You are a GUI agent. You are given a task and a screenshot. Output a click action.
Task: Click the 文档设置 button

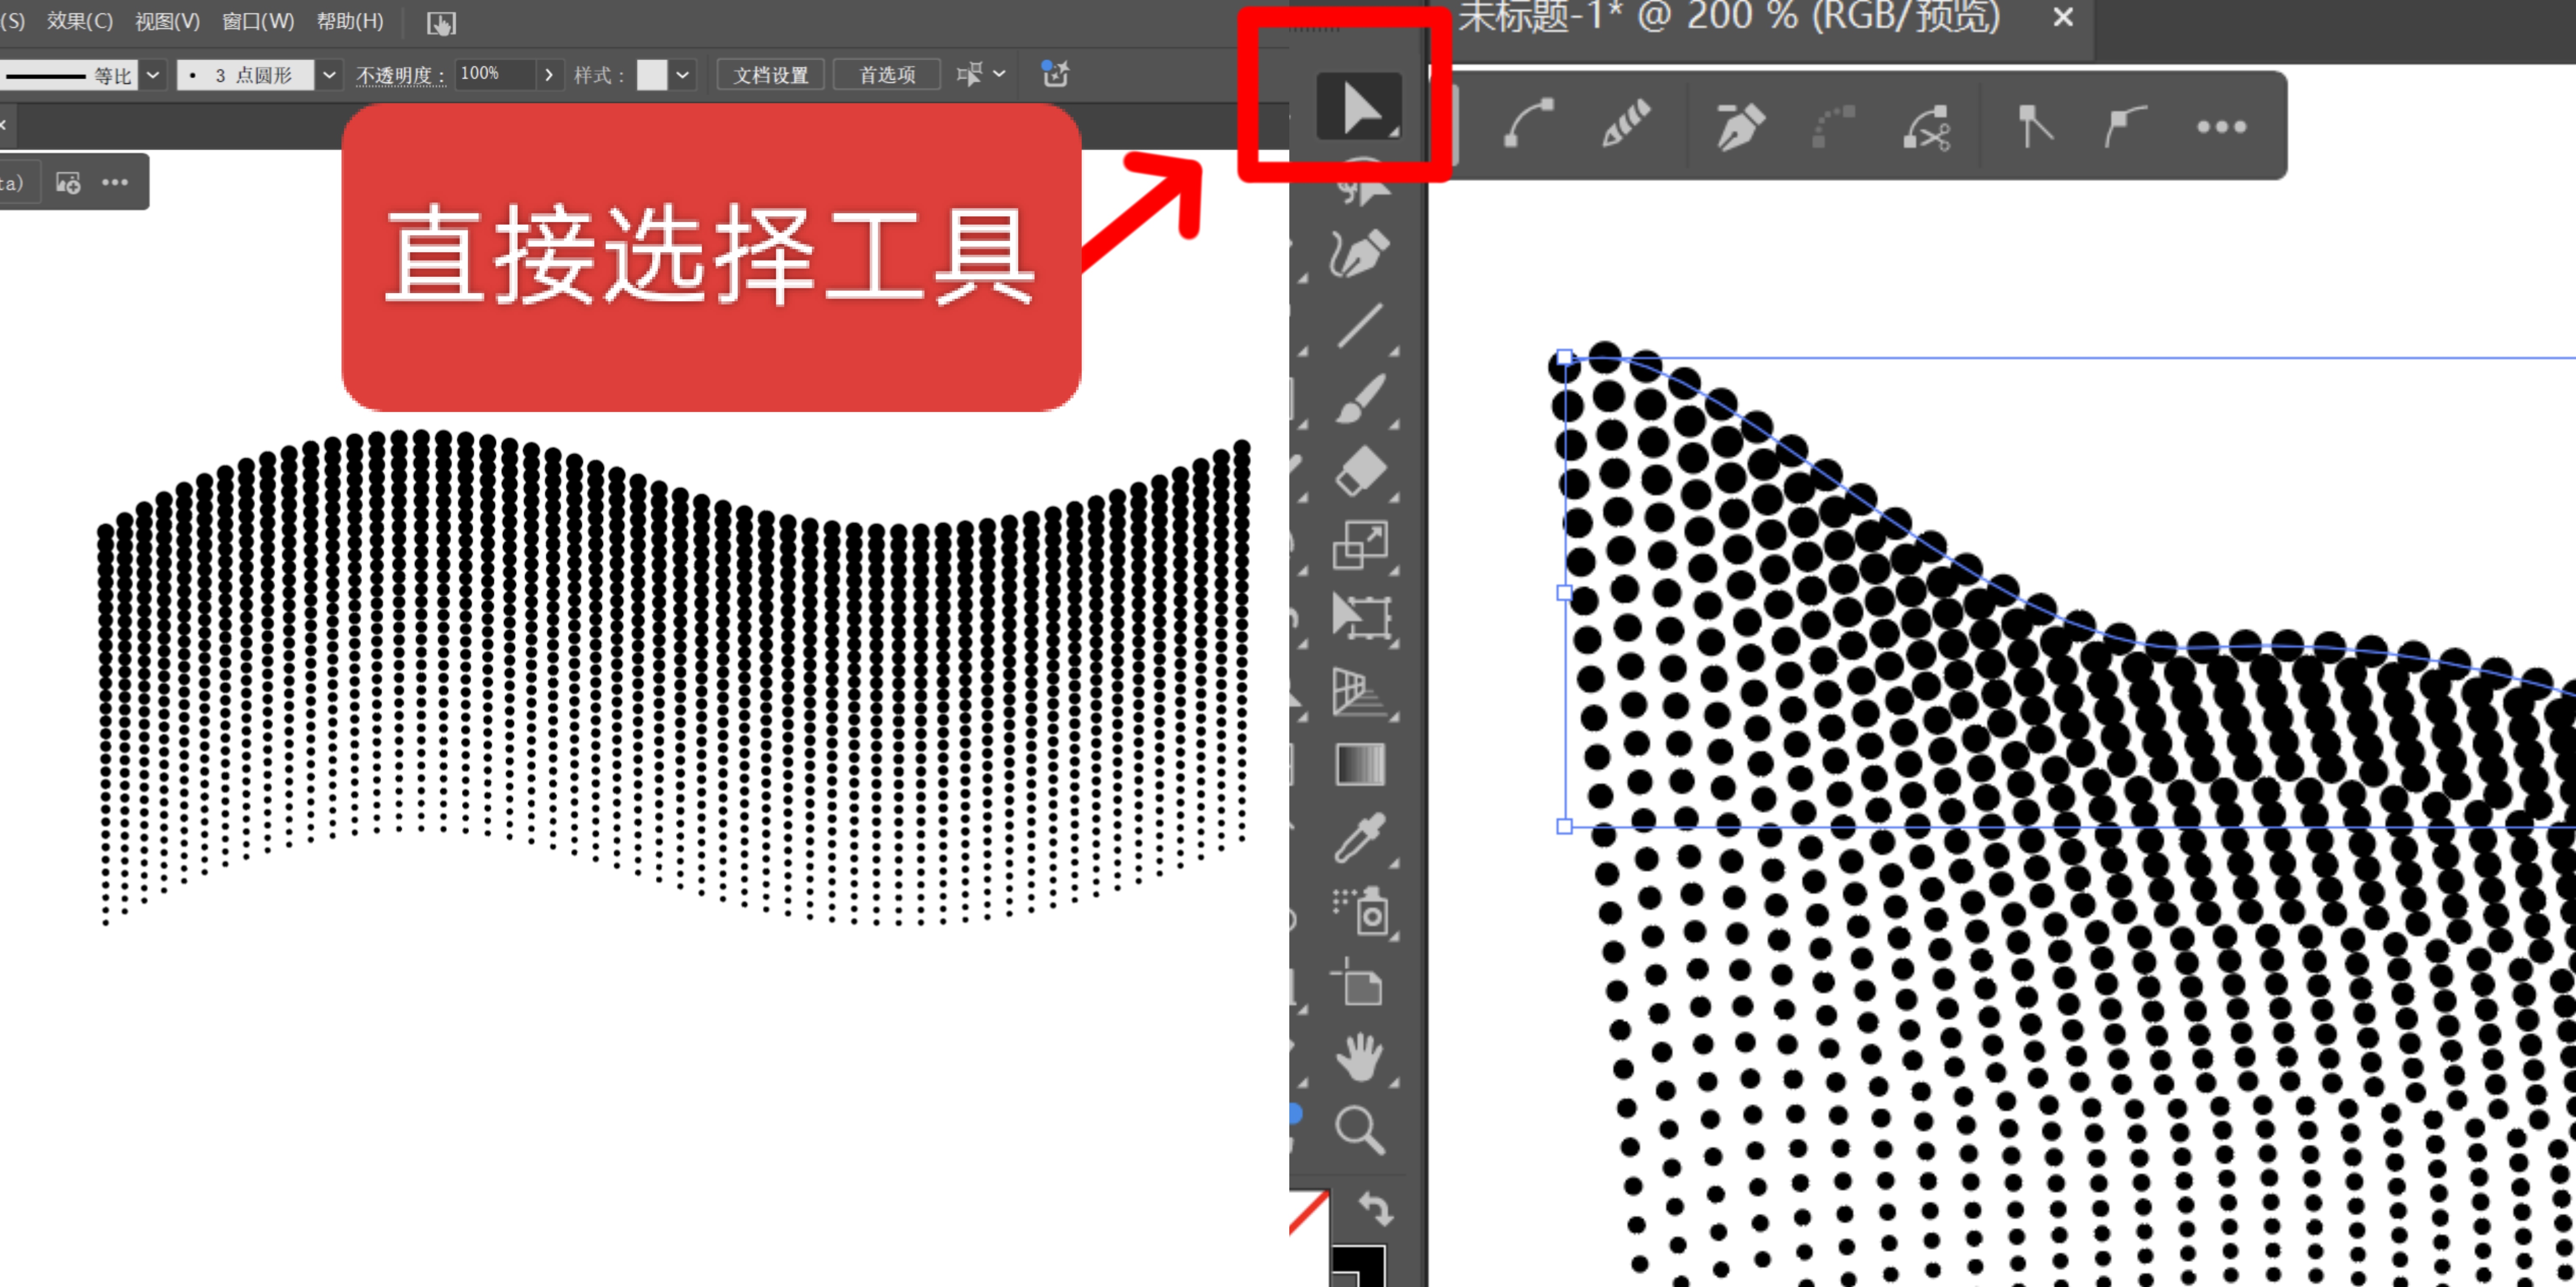(x=770, y=75)
